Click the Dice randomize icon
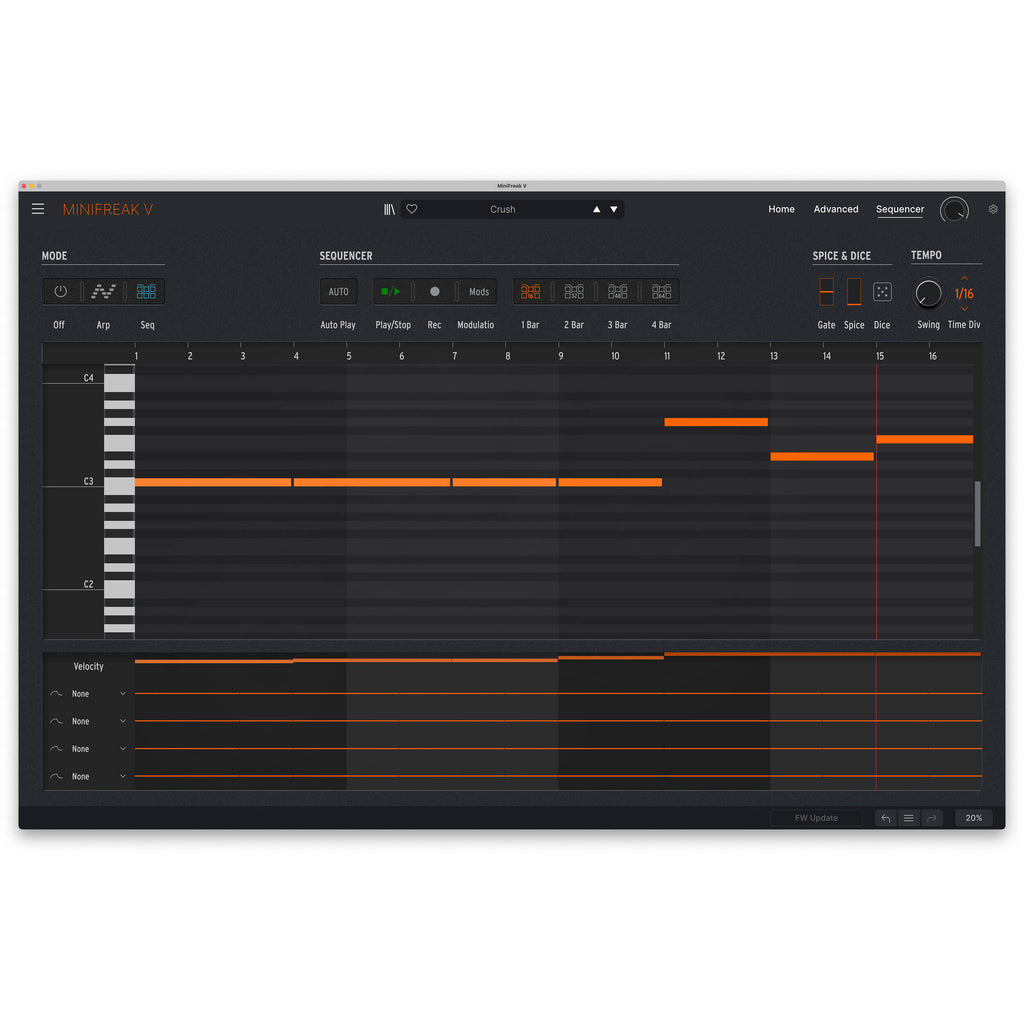 pyautogui.click(x=882, y=292)
